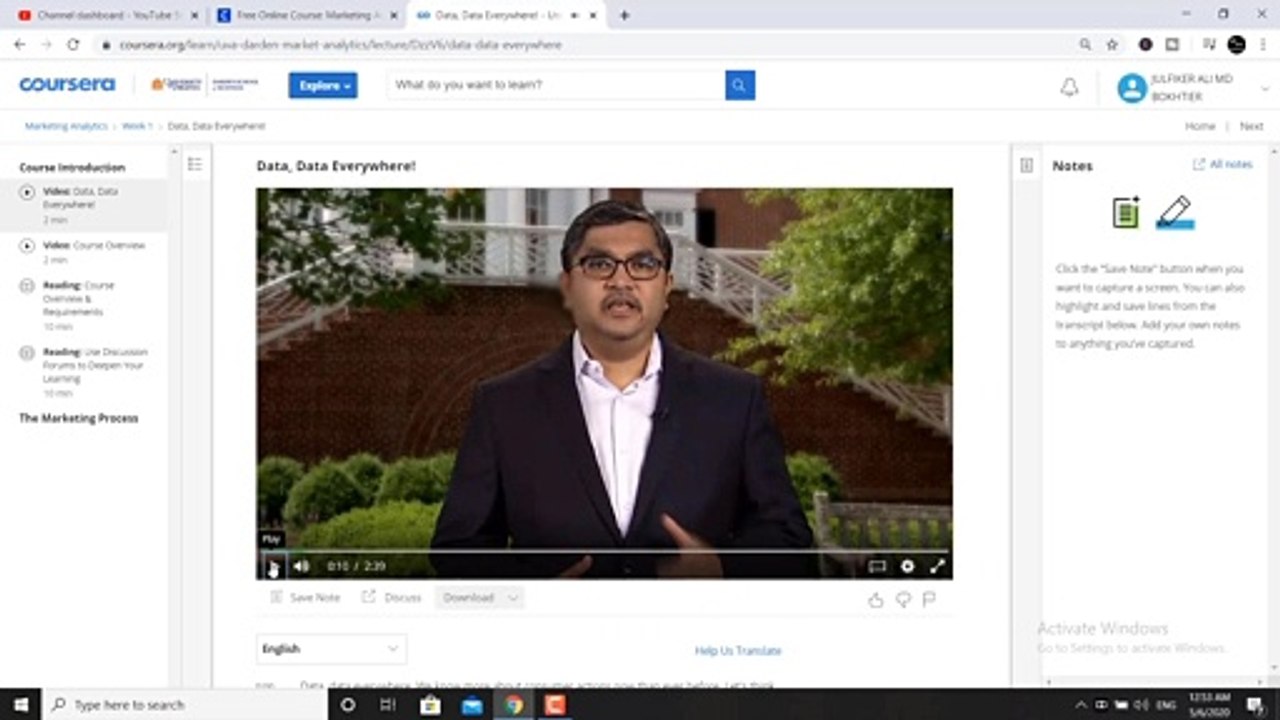This screenshot has width=1280, height=720.
Task: Click the search field 'What do you want to learn?'
Action: 556,85
